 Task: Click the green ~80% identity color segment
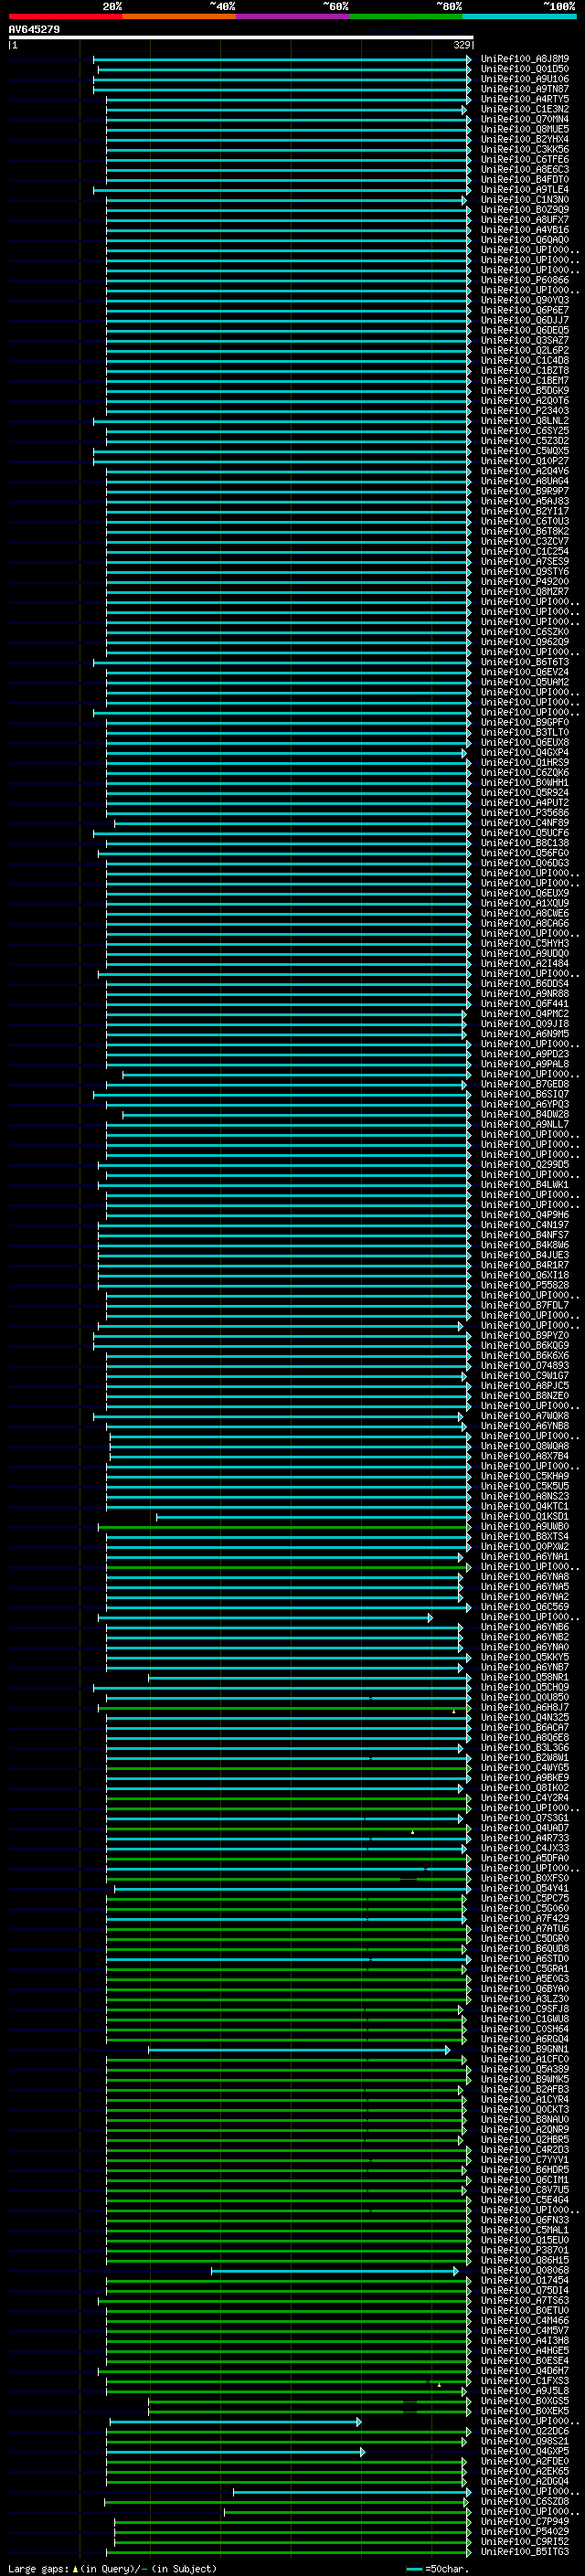[406, 16]
